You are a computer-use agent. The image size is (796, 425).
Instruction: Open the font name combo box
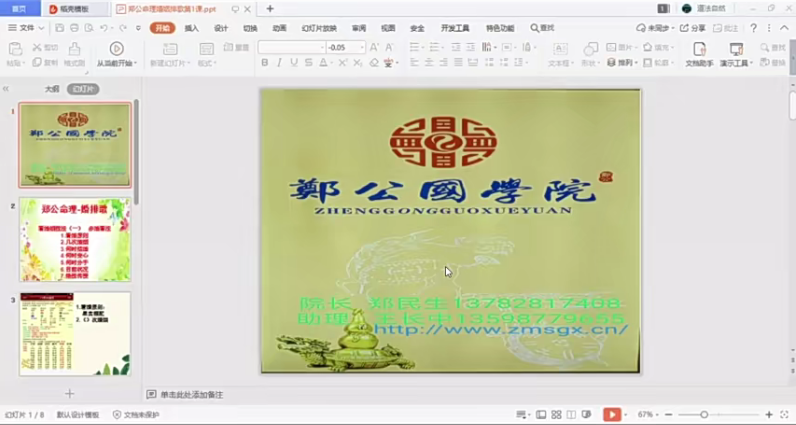[291, 47]
